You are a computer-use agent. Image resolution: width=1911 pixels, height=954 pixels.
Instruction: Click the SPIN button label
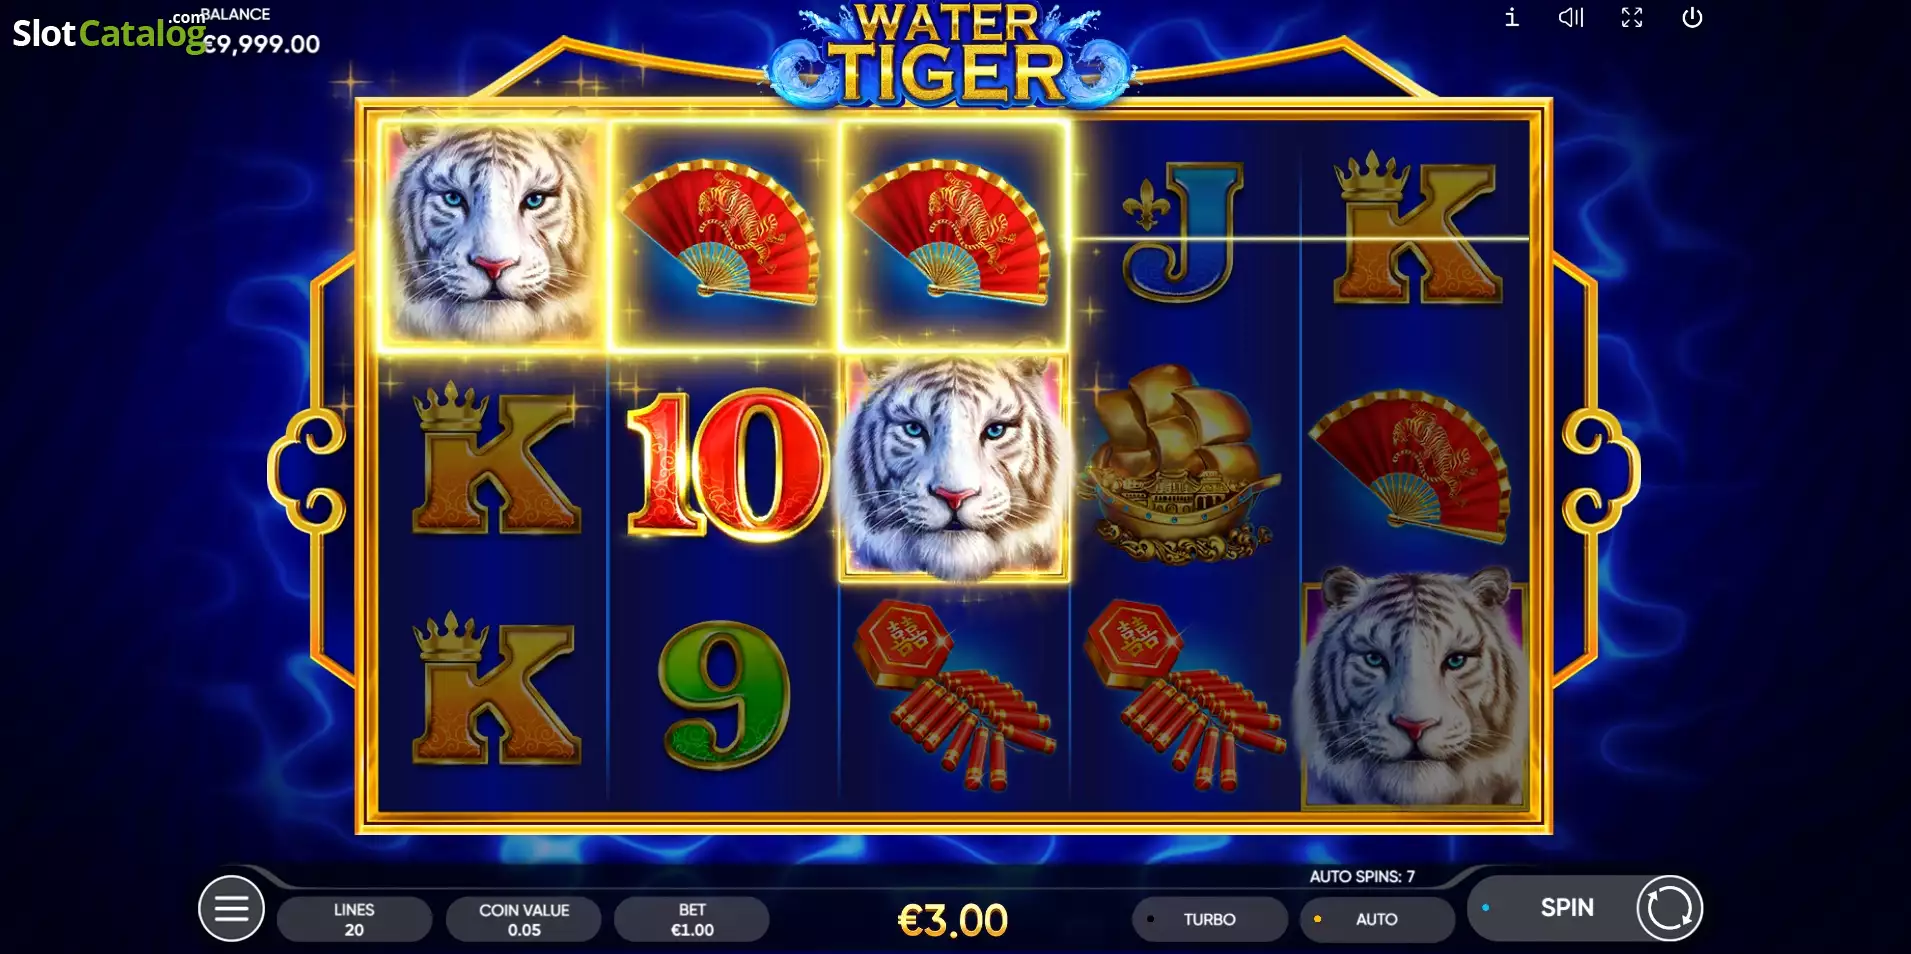[1567, 907]
